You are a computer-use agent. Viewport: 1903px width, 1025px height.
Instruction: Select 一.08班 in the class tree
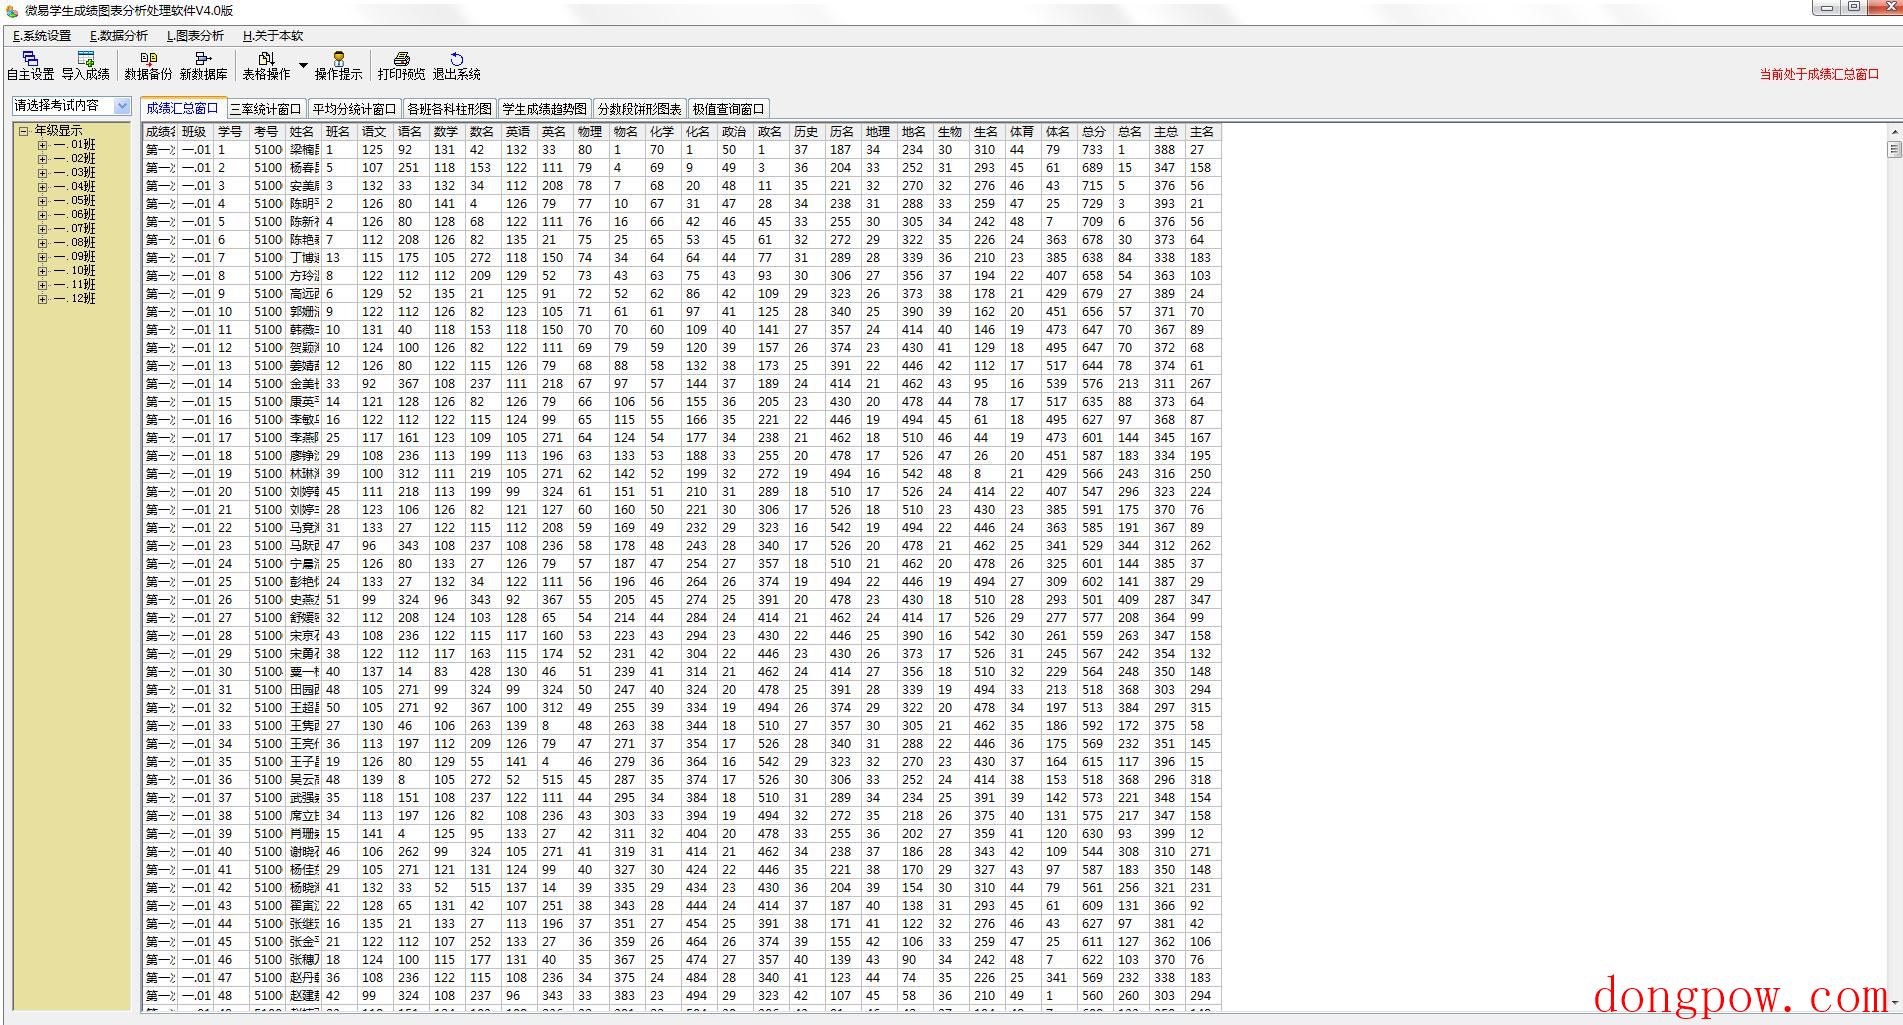[x=75, y=243]
